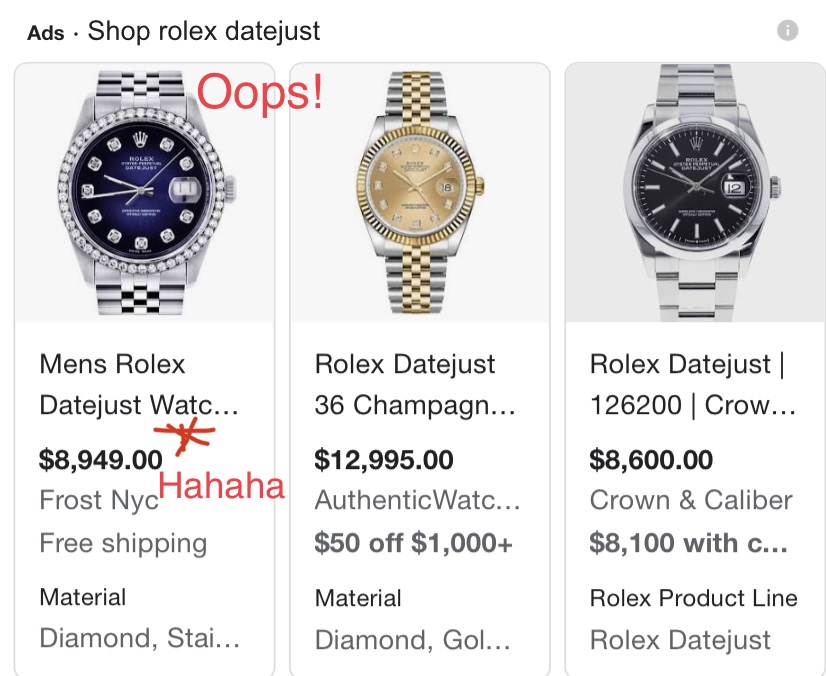
Task: Click the $50 off $1,000+ promotion
Action: 414,543
